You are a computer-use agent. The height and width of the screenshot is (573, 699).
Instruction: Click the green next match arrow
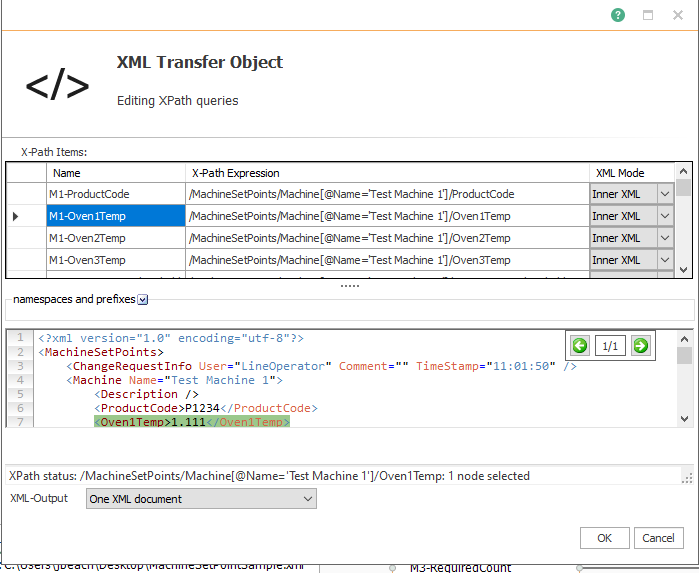tap(641, 346)
